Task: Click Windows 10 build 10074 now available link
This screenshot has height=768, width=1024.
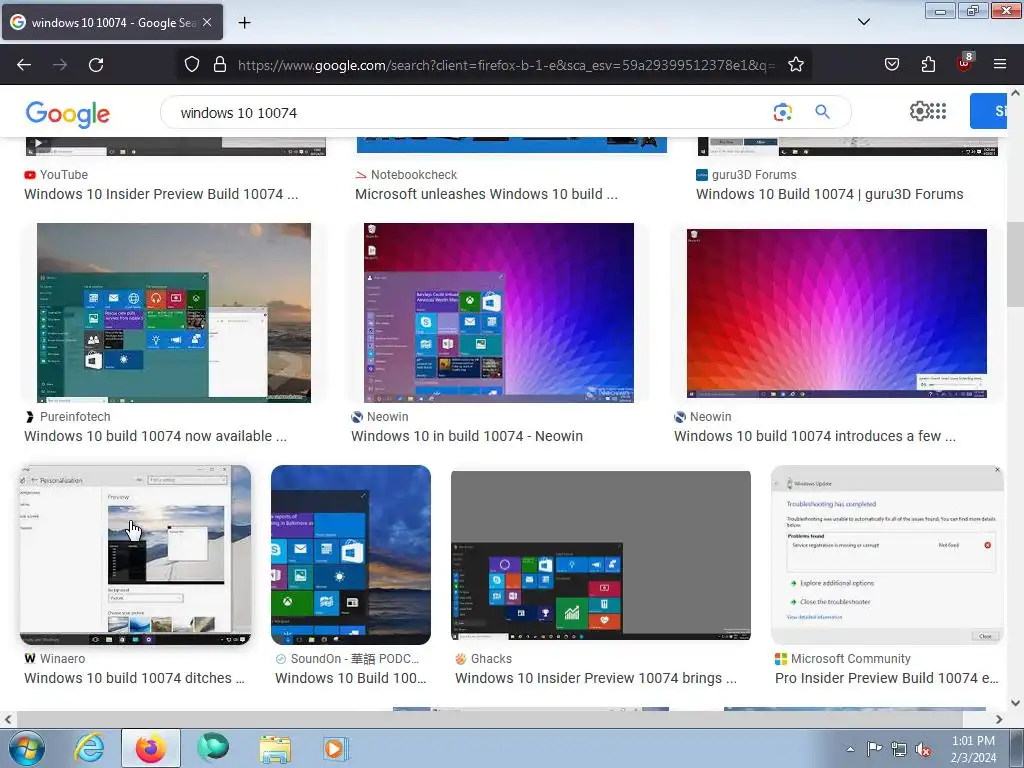Action: click(x=155, y=436)
